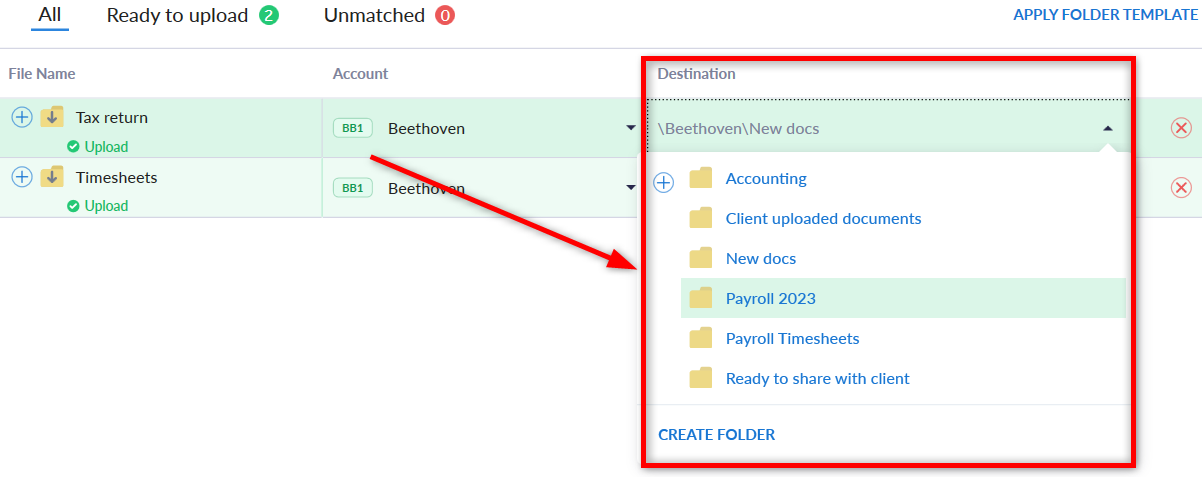Click the Timesheets folder icon
The height and width of the screenshot is (477, 1202).
point(52,177)
